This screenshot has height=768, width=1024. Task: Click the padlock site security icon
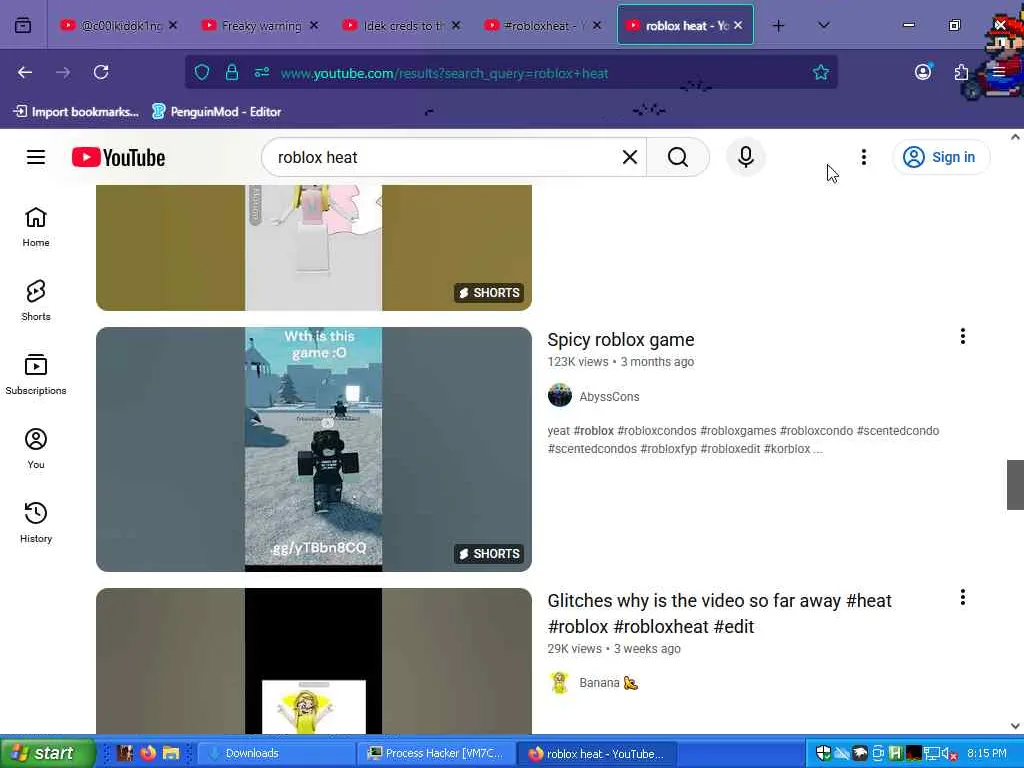(232, 72)
